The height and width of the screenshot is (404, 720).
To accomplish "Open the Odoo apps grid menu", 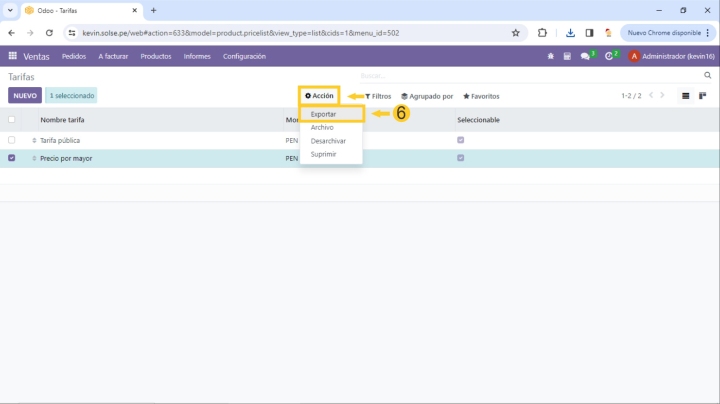I will point(13,56).
